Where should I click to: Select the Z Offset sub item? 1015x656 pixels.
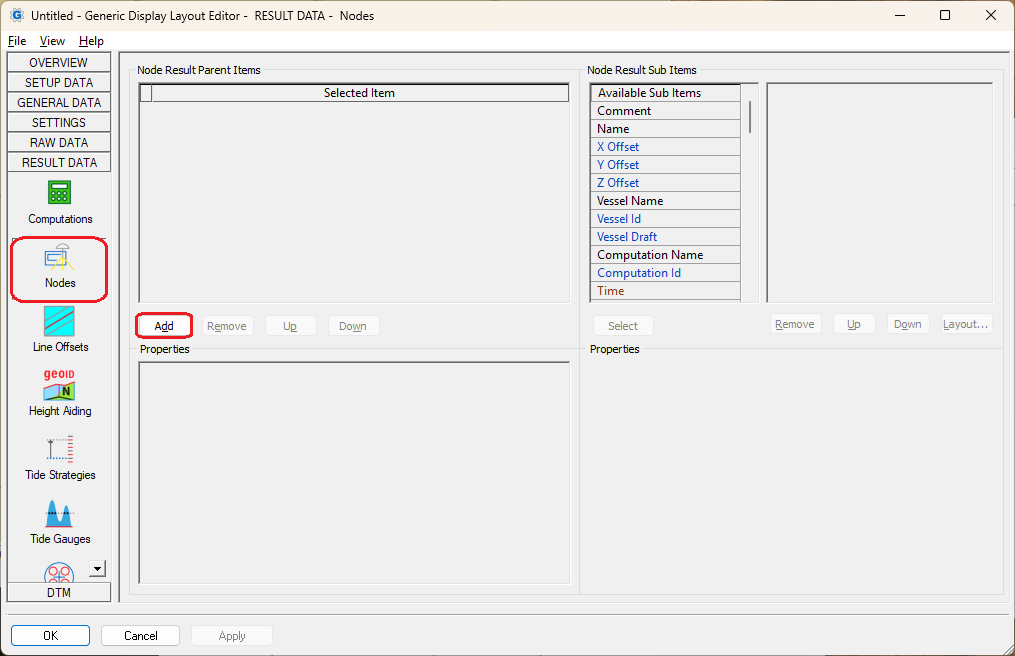665,183
